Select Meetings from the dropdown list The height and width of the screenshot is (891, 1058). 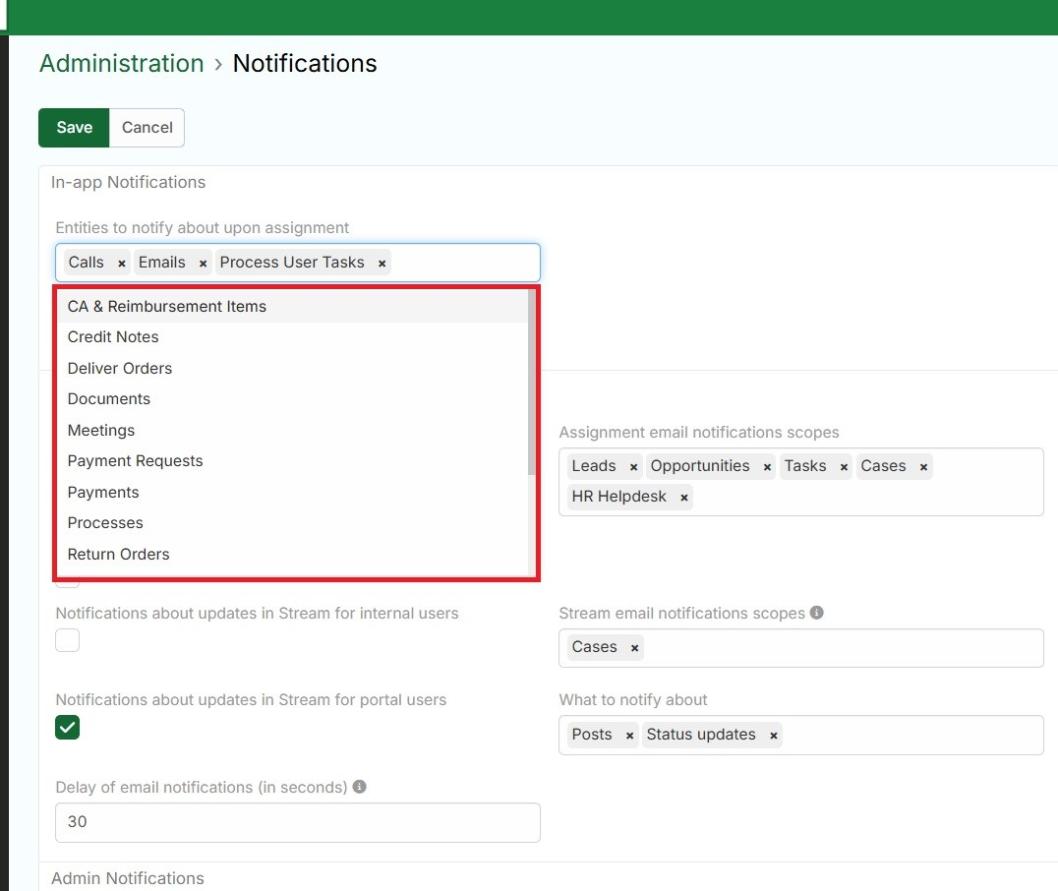tap(101, 430)
